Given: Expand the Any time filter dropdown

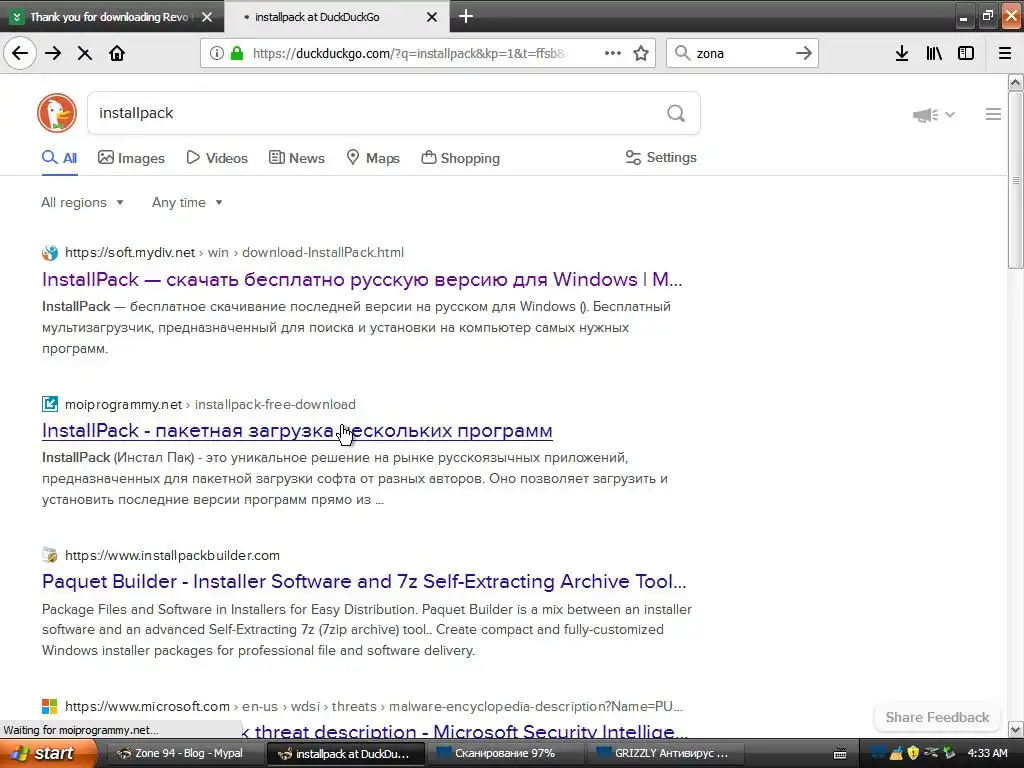Looking at the screenshot, I should [x=187, y=202].
